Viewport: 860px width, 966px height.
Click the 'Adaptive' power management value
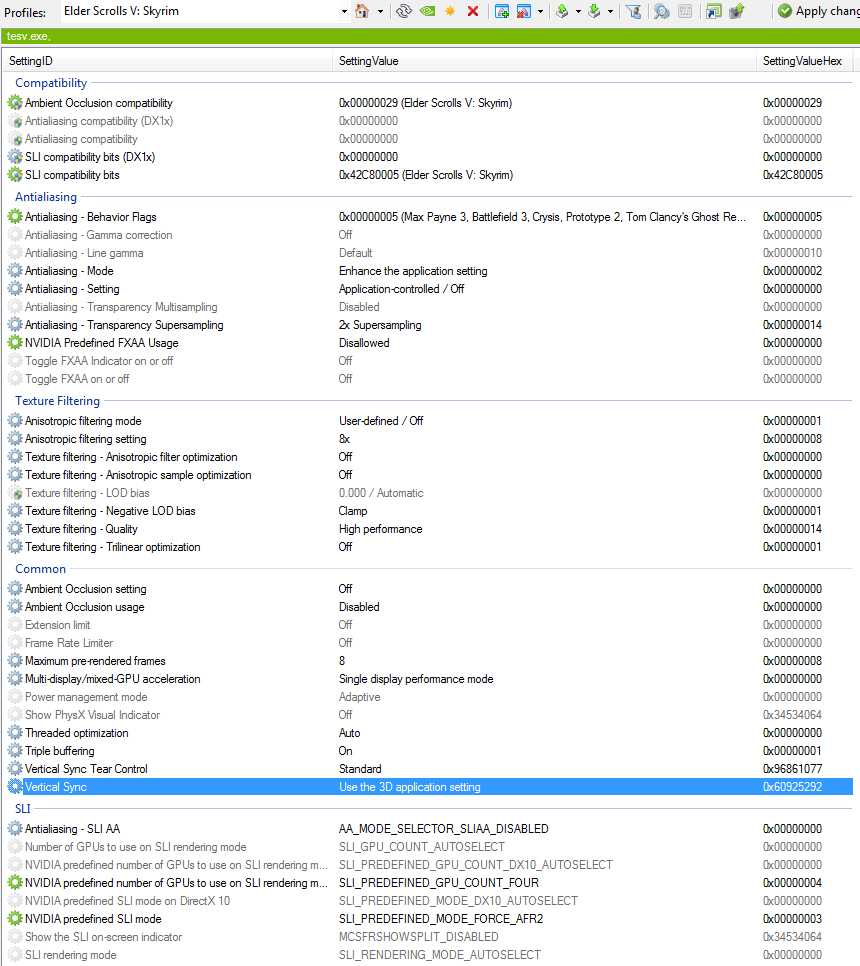[360, 697]
